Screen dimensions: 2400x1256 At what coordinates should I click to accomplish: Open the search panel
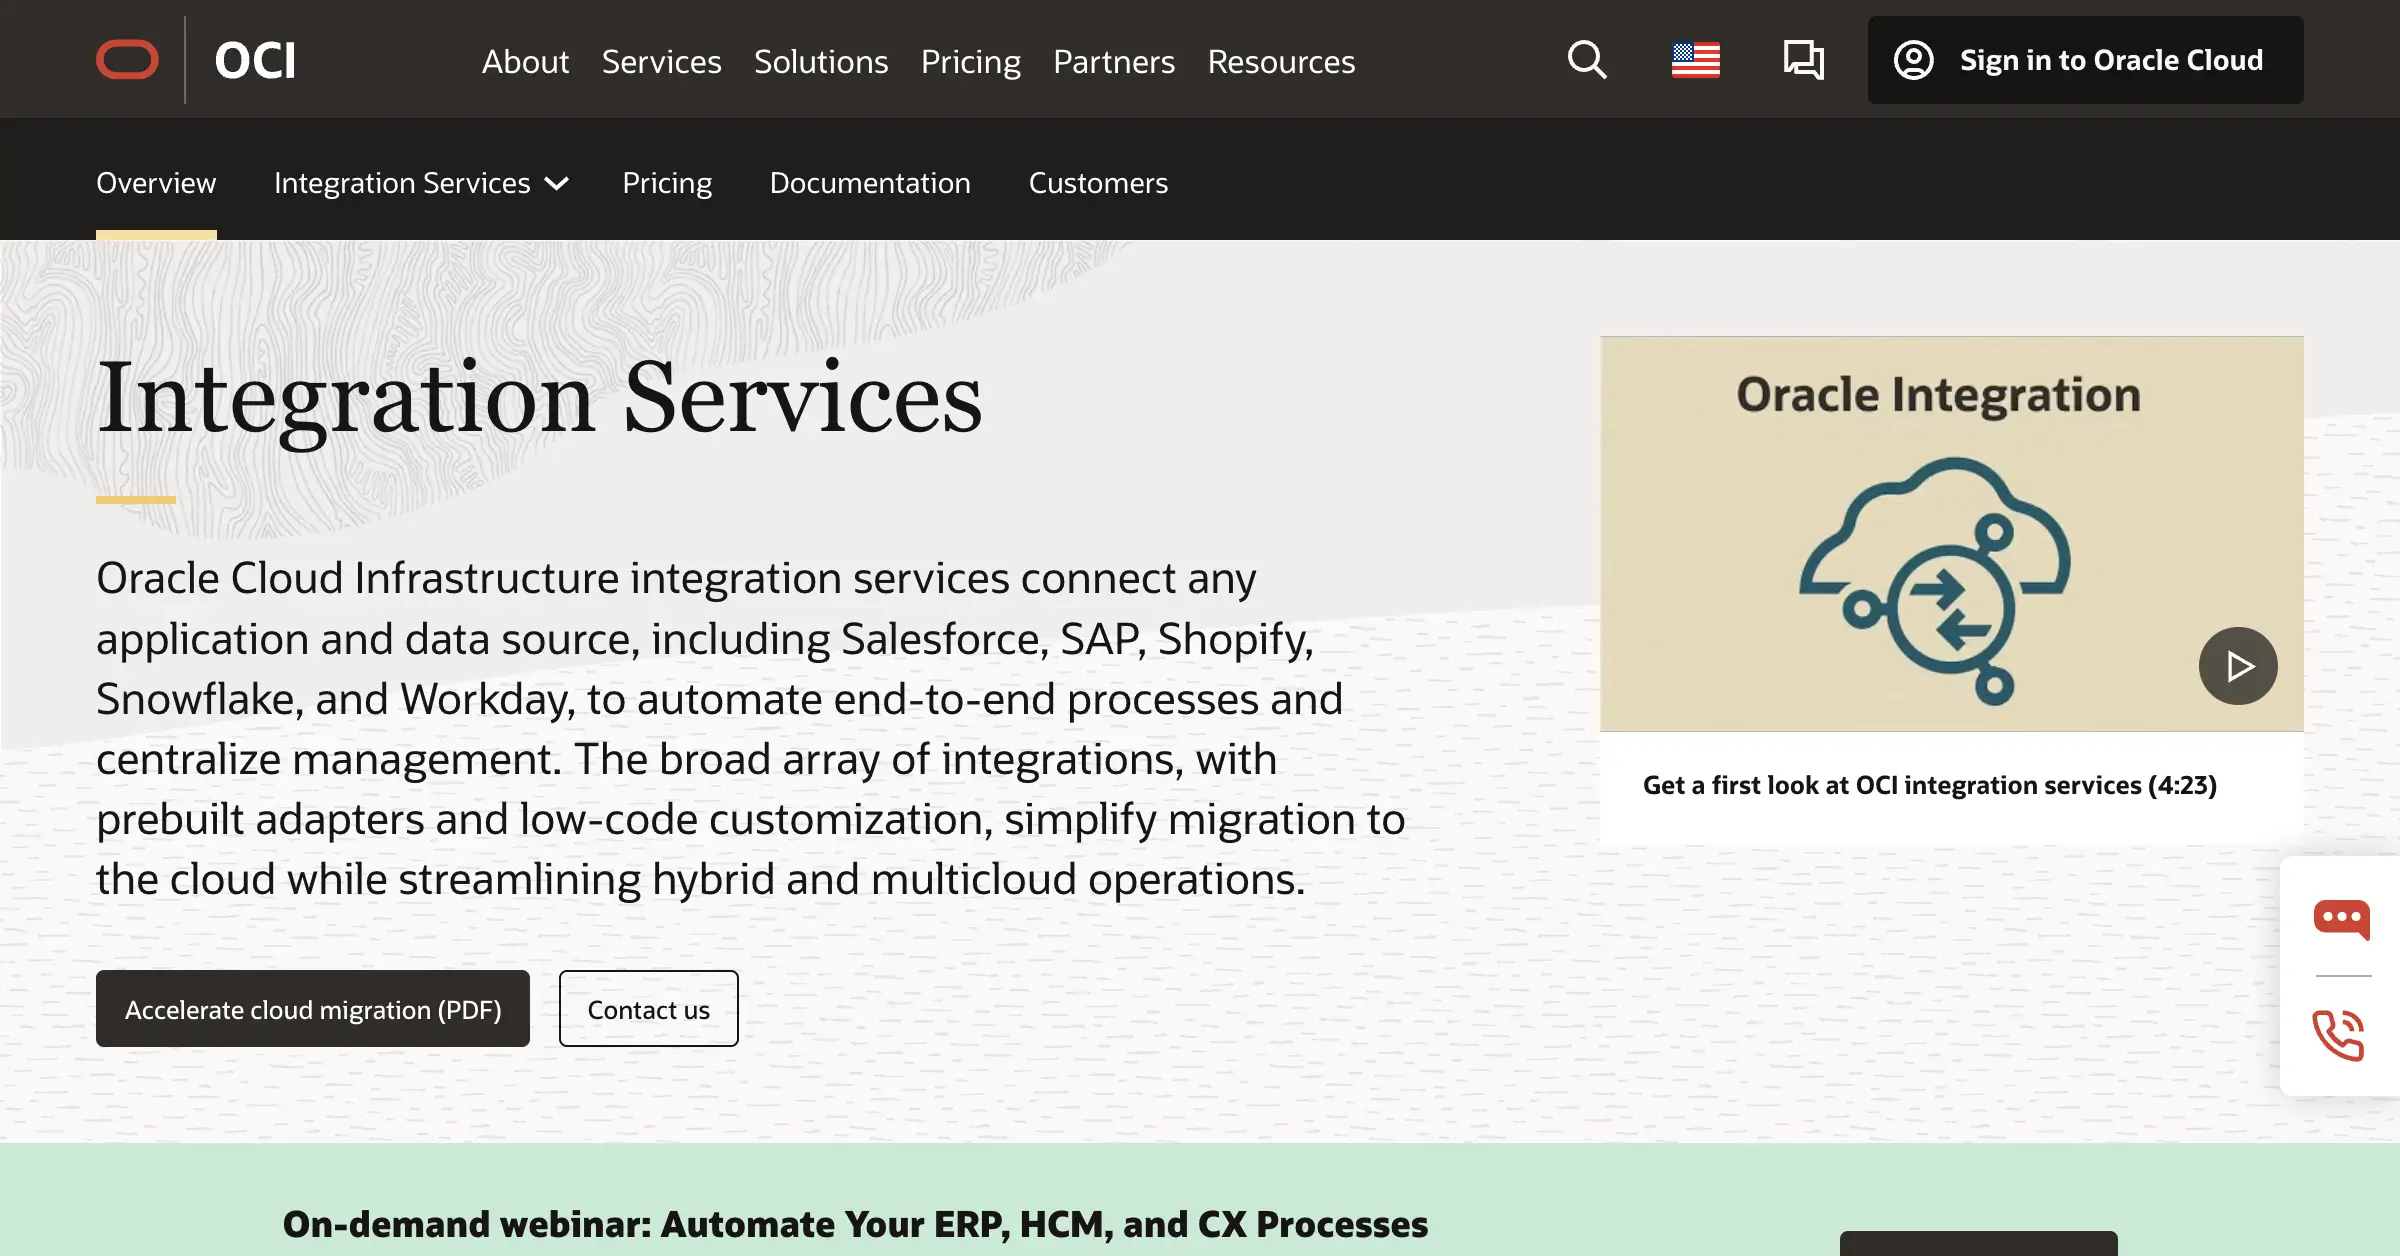click(1586, 60)
